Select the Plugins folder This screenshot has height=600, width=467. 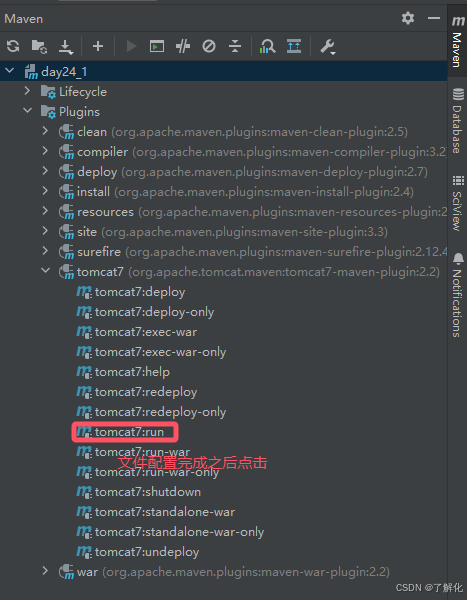click(x=70, y=112)
